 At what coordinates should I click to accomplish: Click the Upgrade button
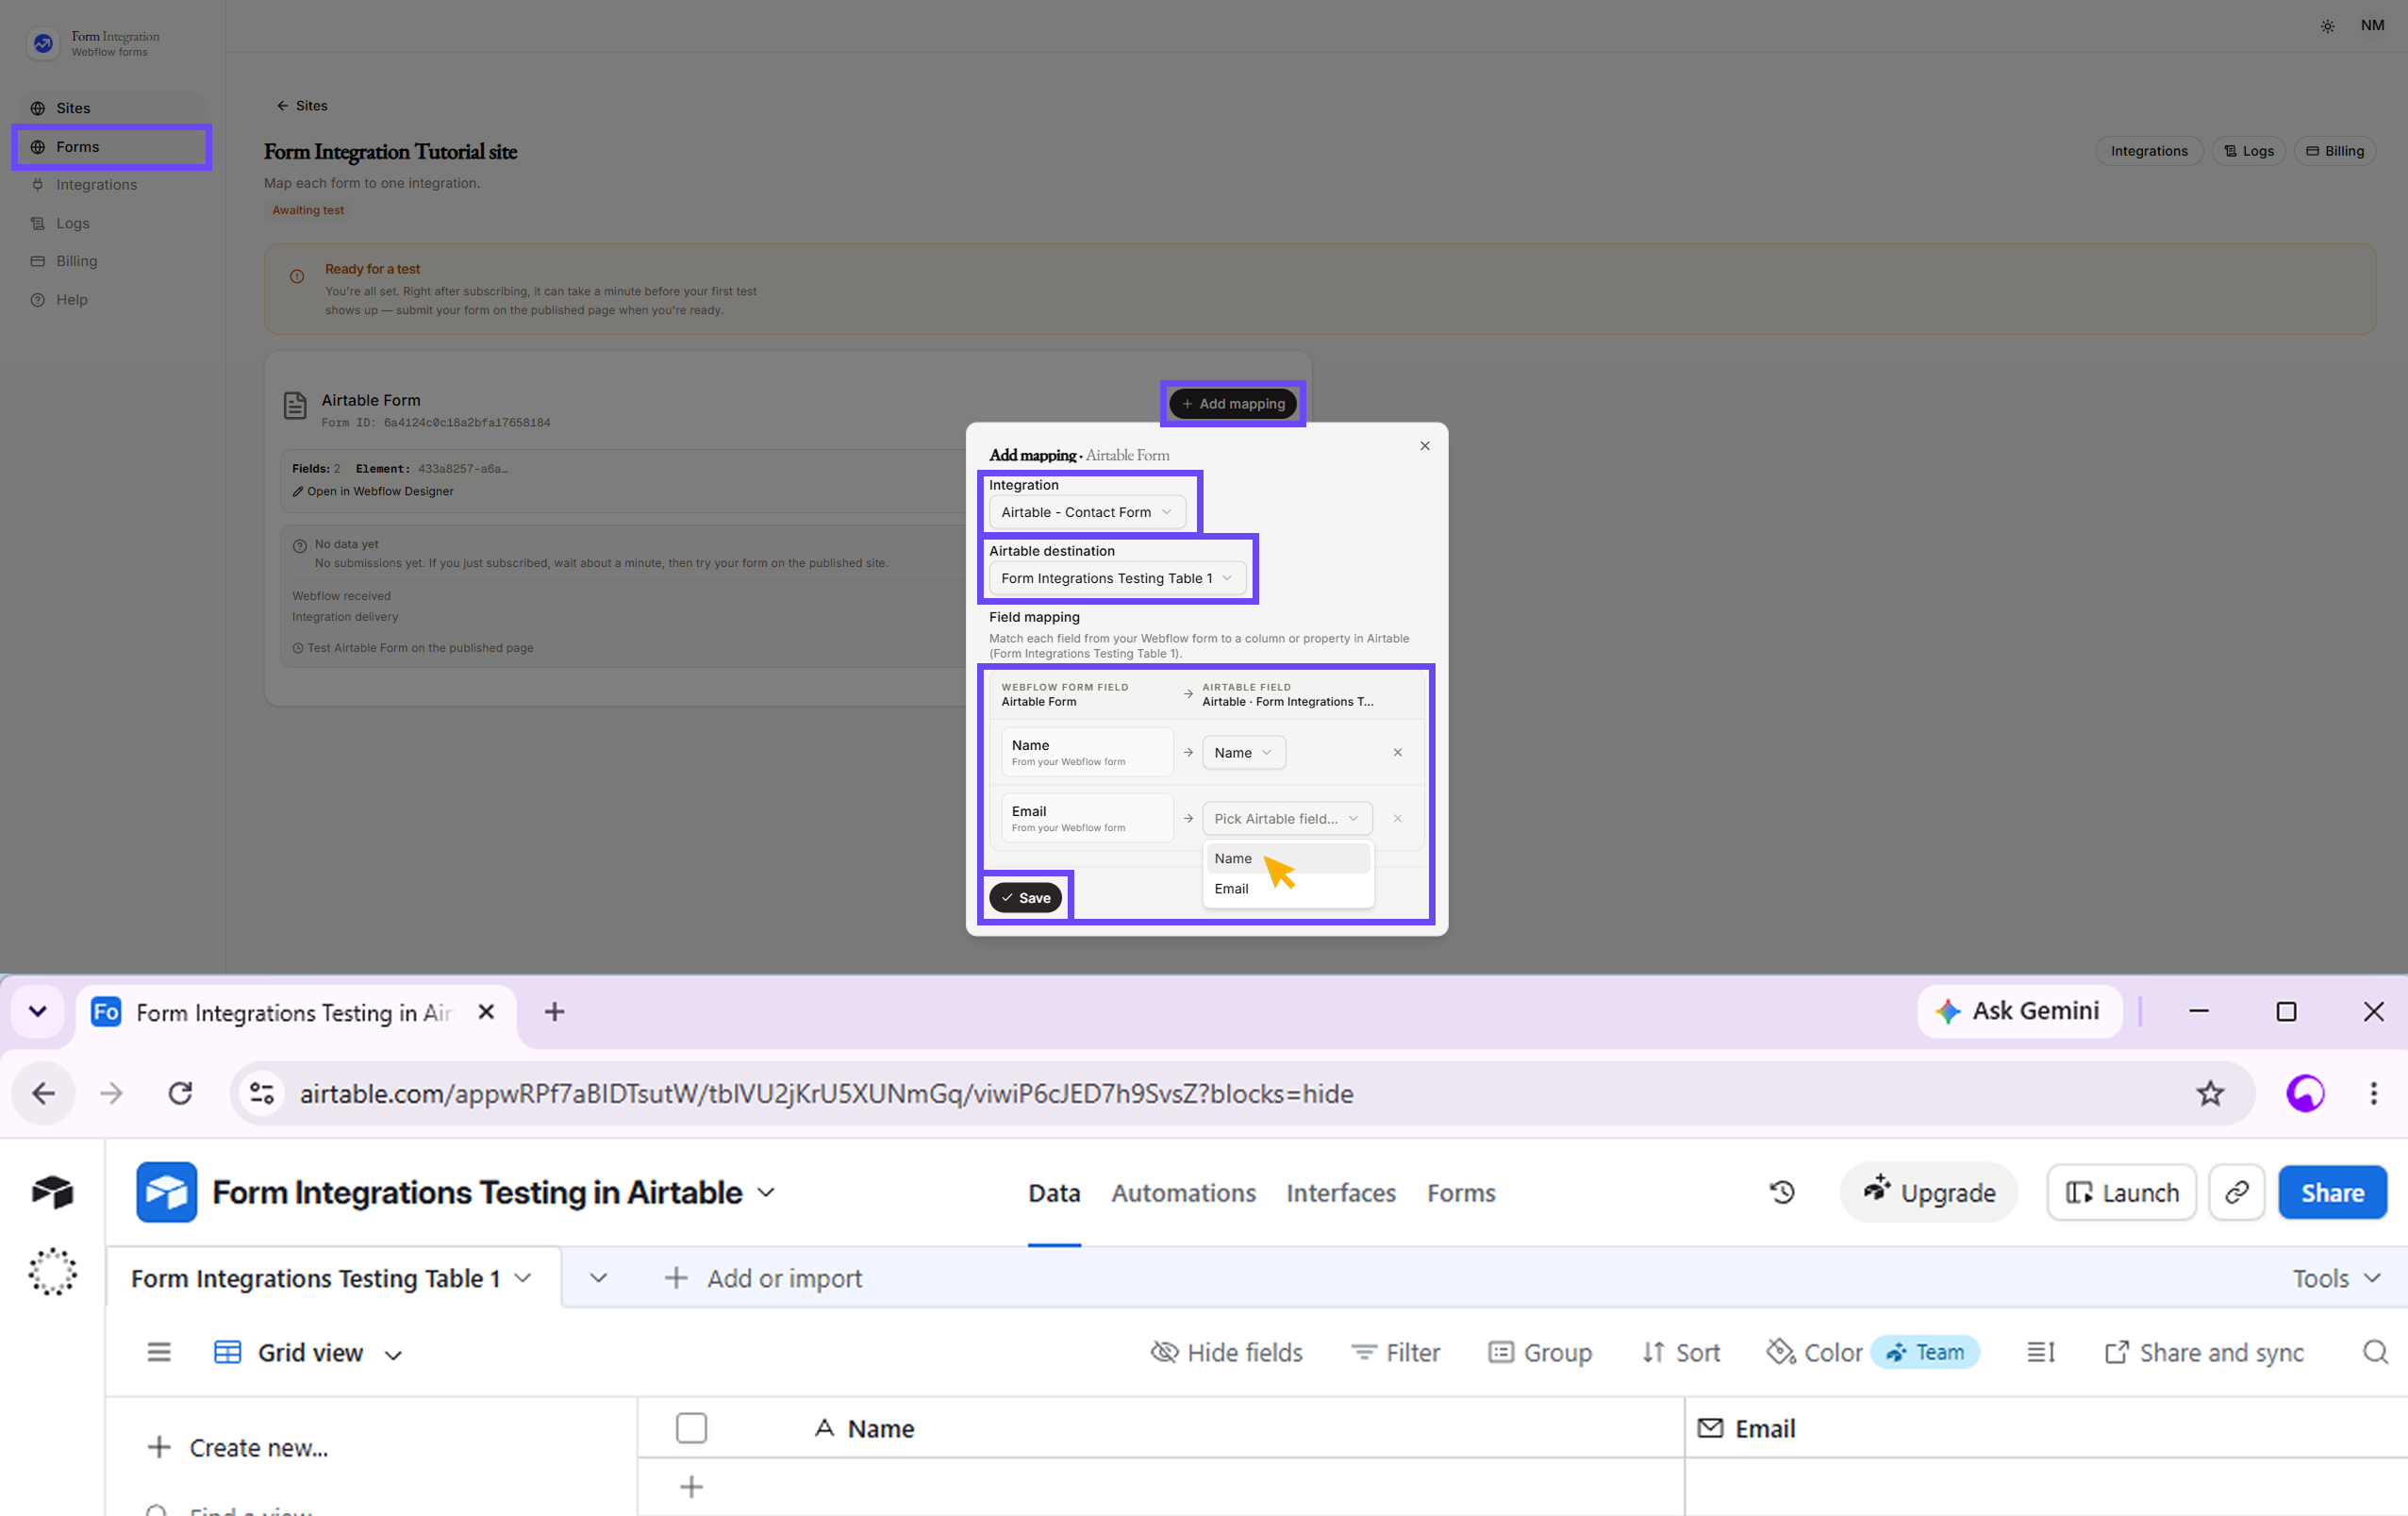1929,1193
